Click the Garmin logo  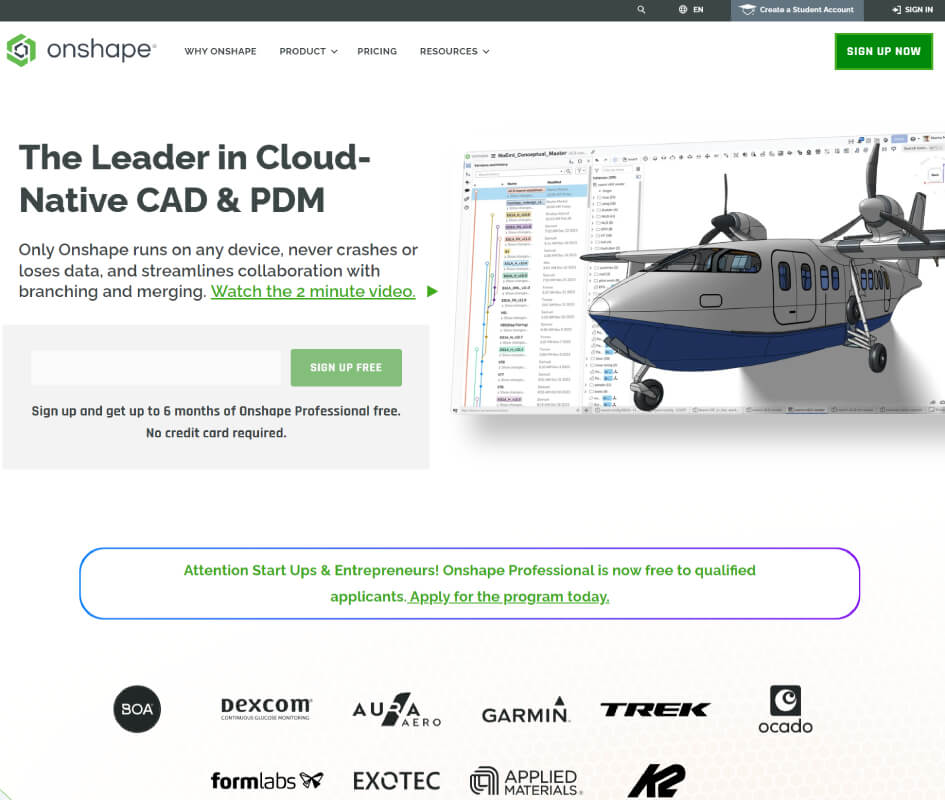pyautogui.click(x=526, y=710)
